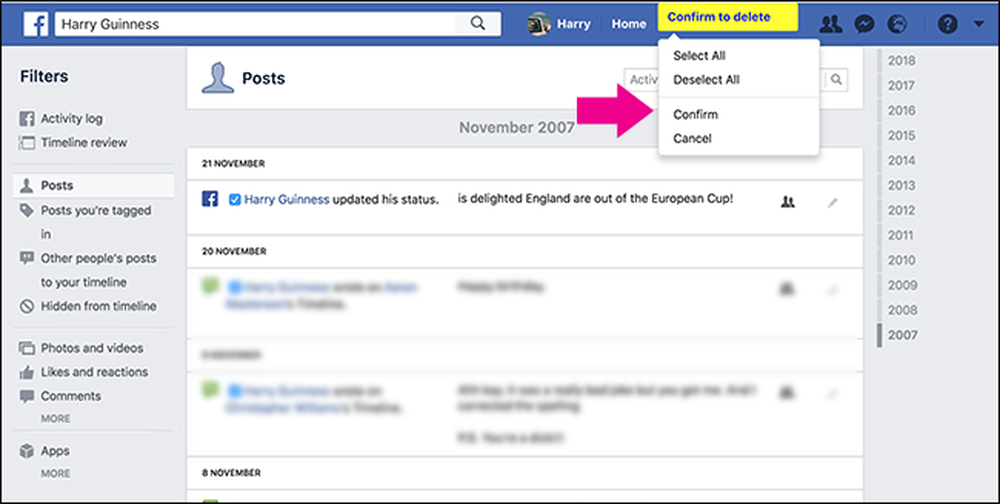1000x504 pixels.
Task: Click Select All in the menu
Action: coord(699,56)
